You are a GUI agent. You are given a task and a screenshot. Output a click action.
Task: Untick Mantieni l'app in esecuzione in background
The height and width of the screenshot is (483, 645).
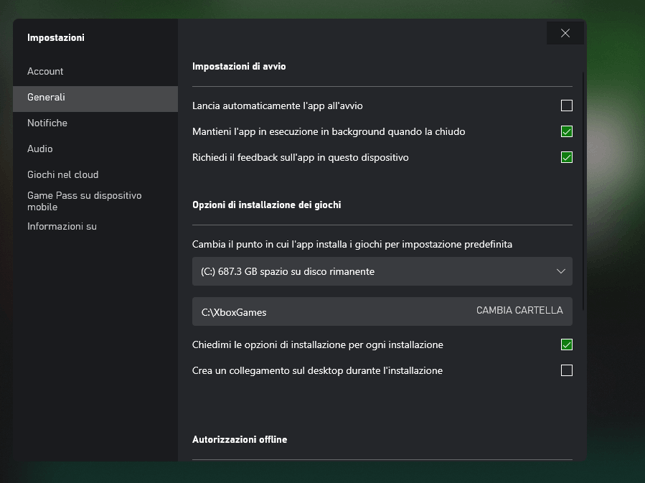click(x=567, y=131)
